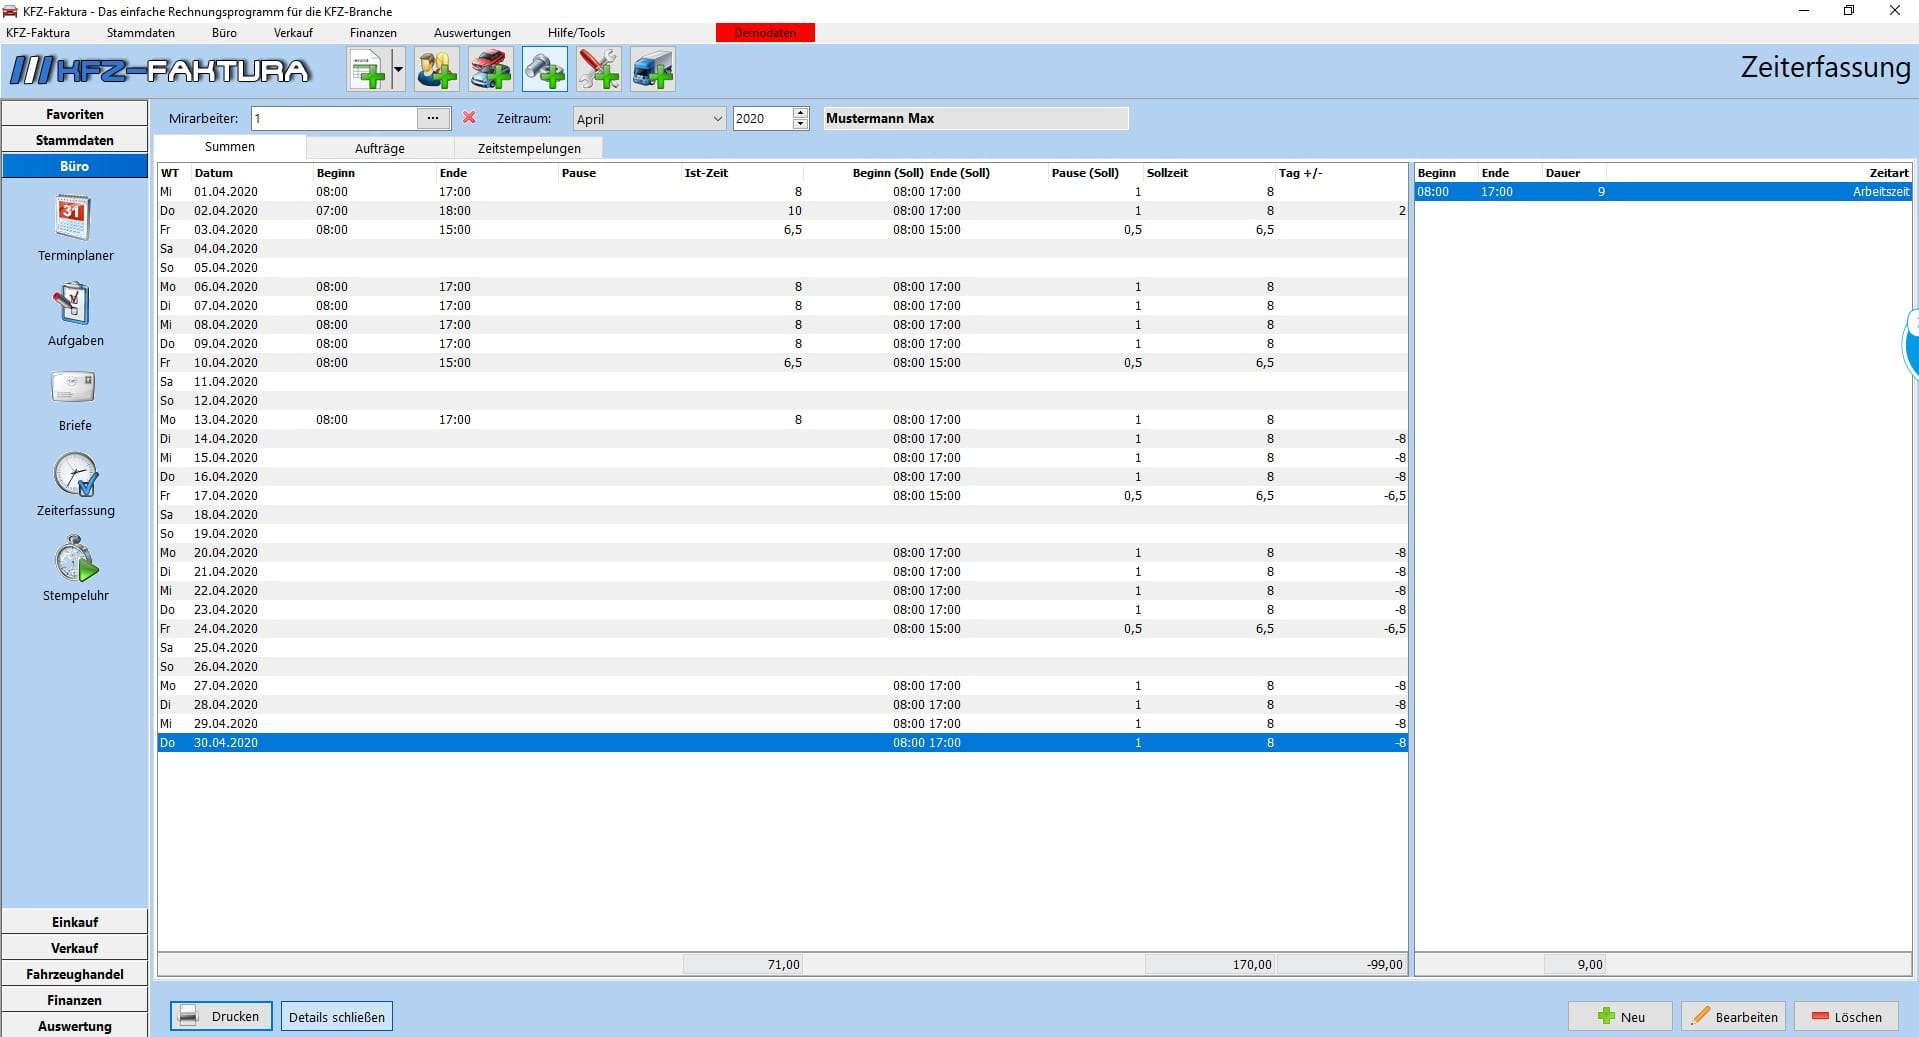Select the row for 13.04.2020
1919x1037 pixels.
pos(783,420)
